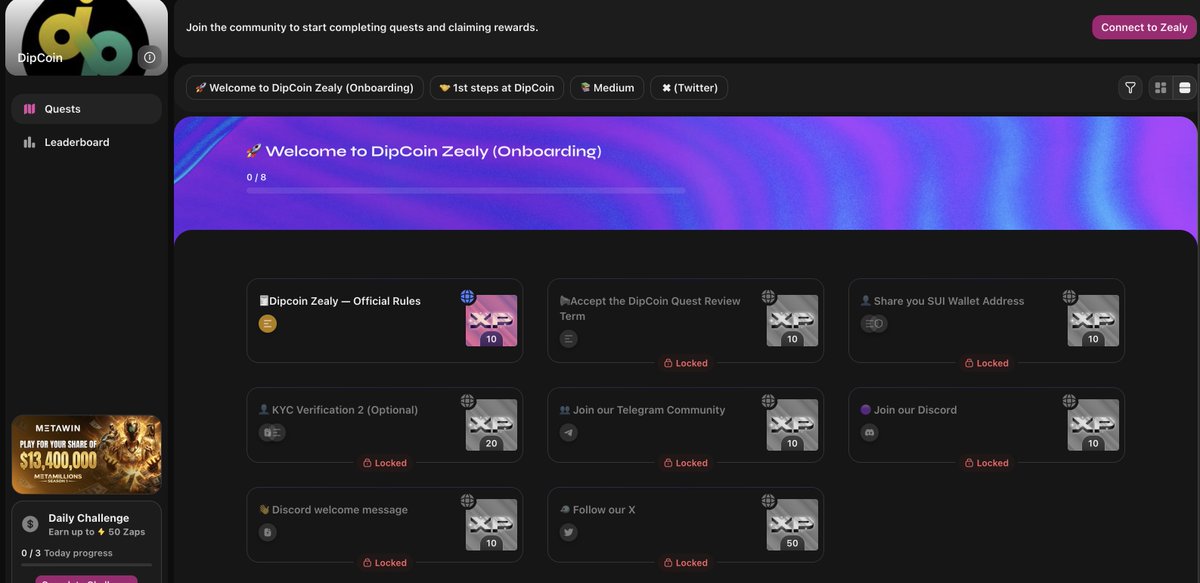Click the file icon under Discord welcome message
Screen dimensions: 1200x583
point(267,533)
